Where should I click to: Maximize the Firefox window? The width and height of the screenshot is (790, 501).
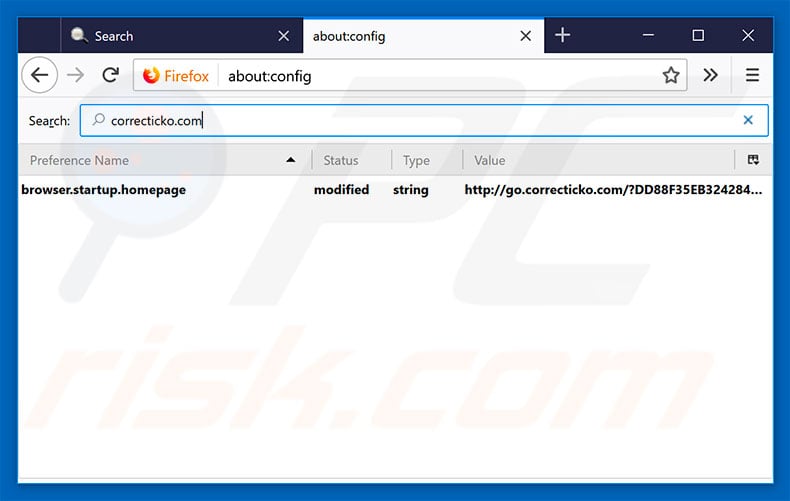coord(698,35)
